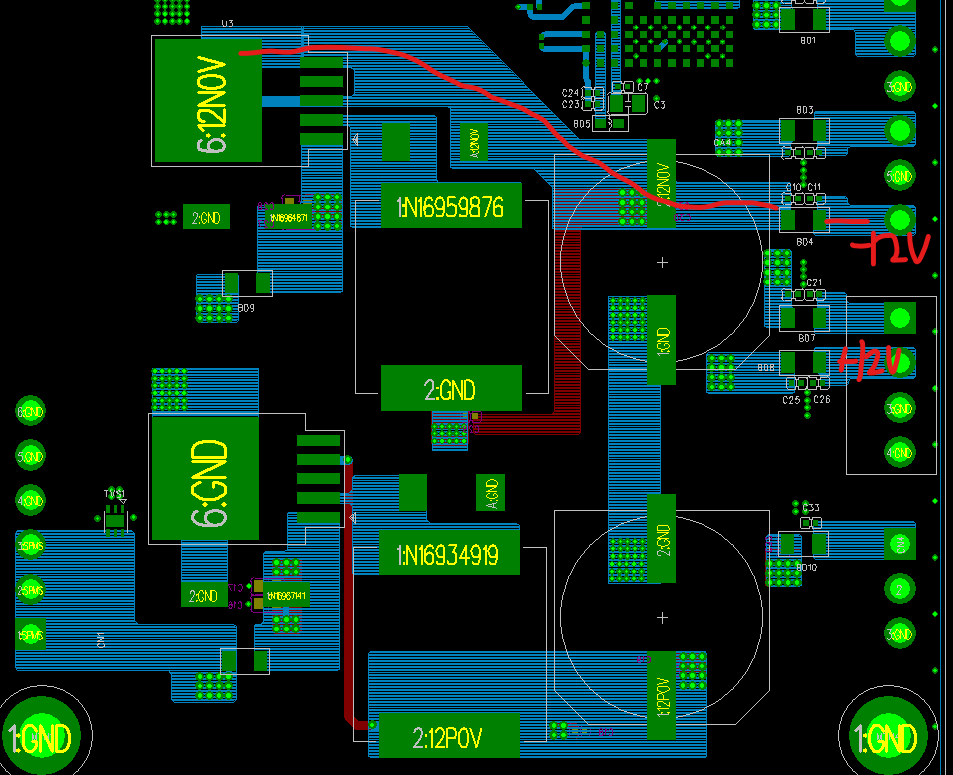Click the U3 reference designator label
The height and width of the screenshot is (775, 953).
pyautogui.click(x=227, y=24)
